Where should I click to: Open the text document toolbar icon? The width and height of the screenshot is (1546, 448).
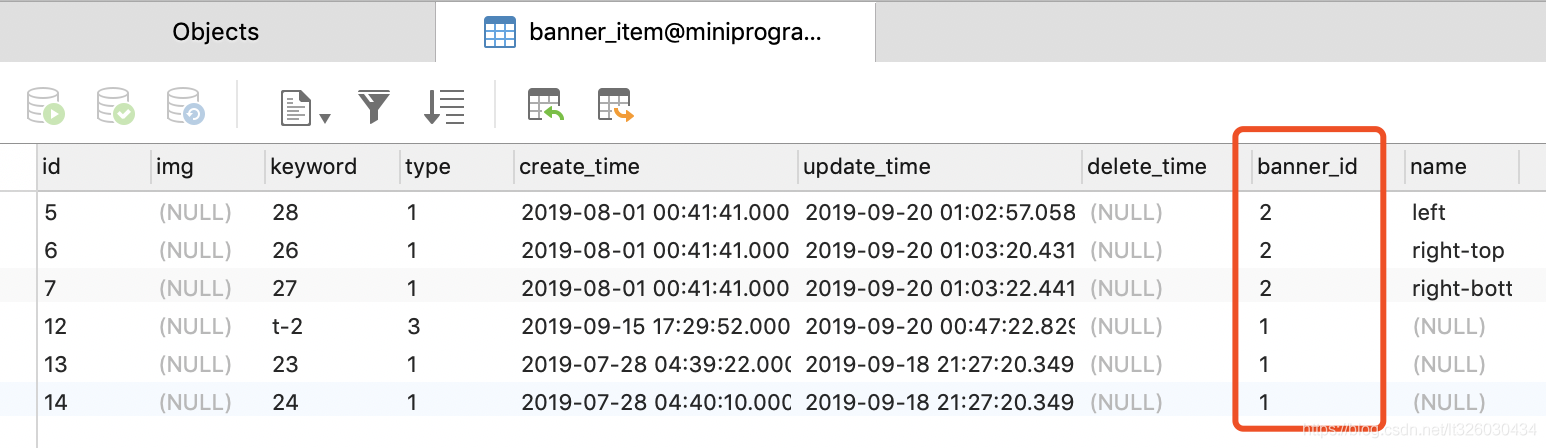point(296,106)
